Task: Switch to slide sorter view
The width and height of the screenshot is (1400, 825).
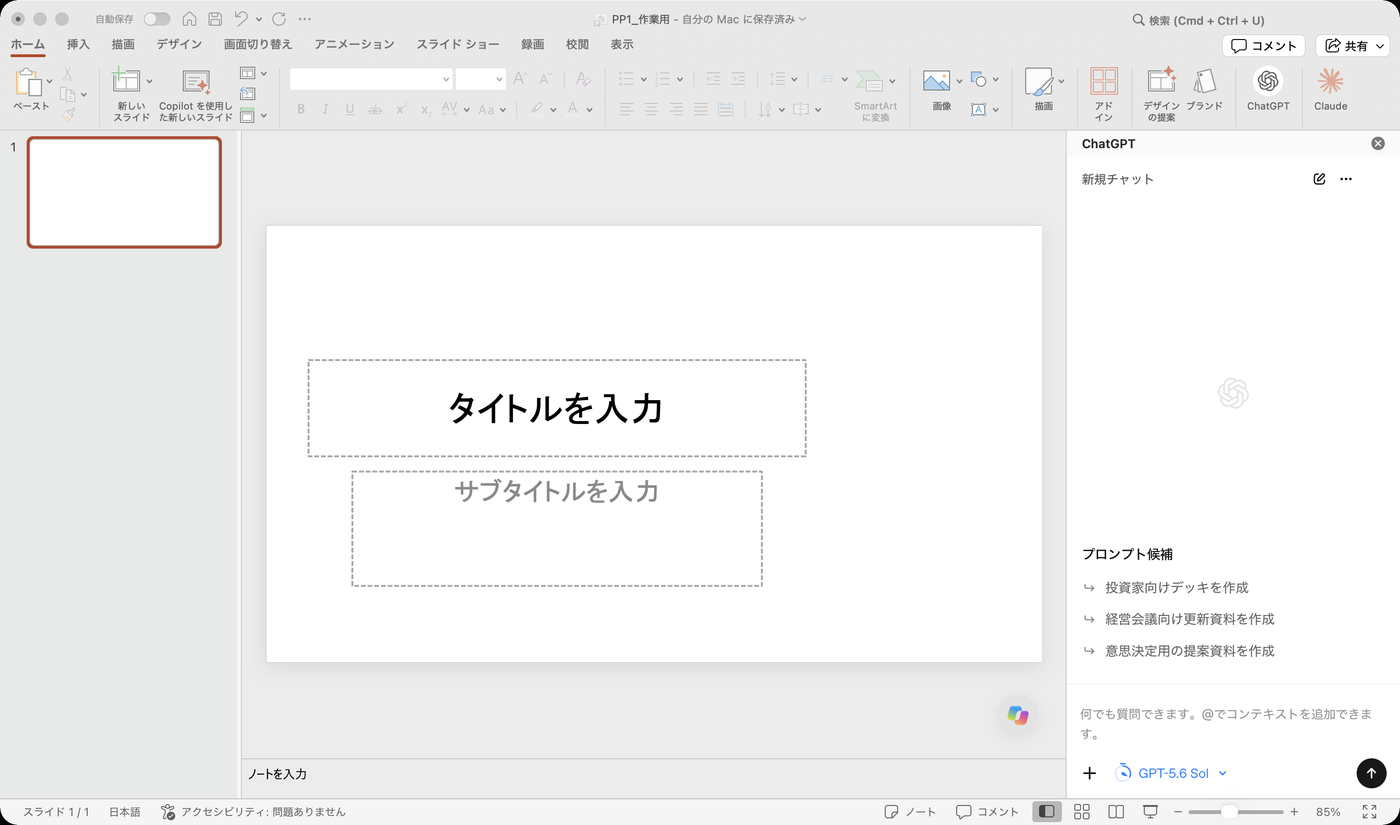Action: click(1081, 812)
